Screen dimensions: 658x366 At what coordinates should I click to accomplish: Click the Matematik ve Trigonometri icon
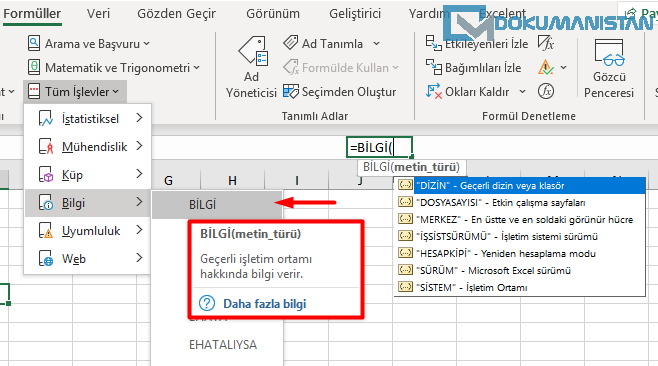coord(34,67)
